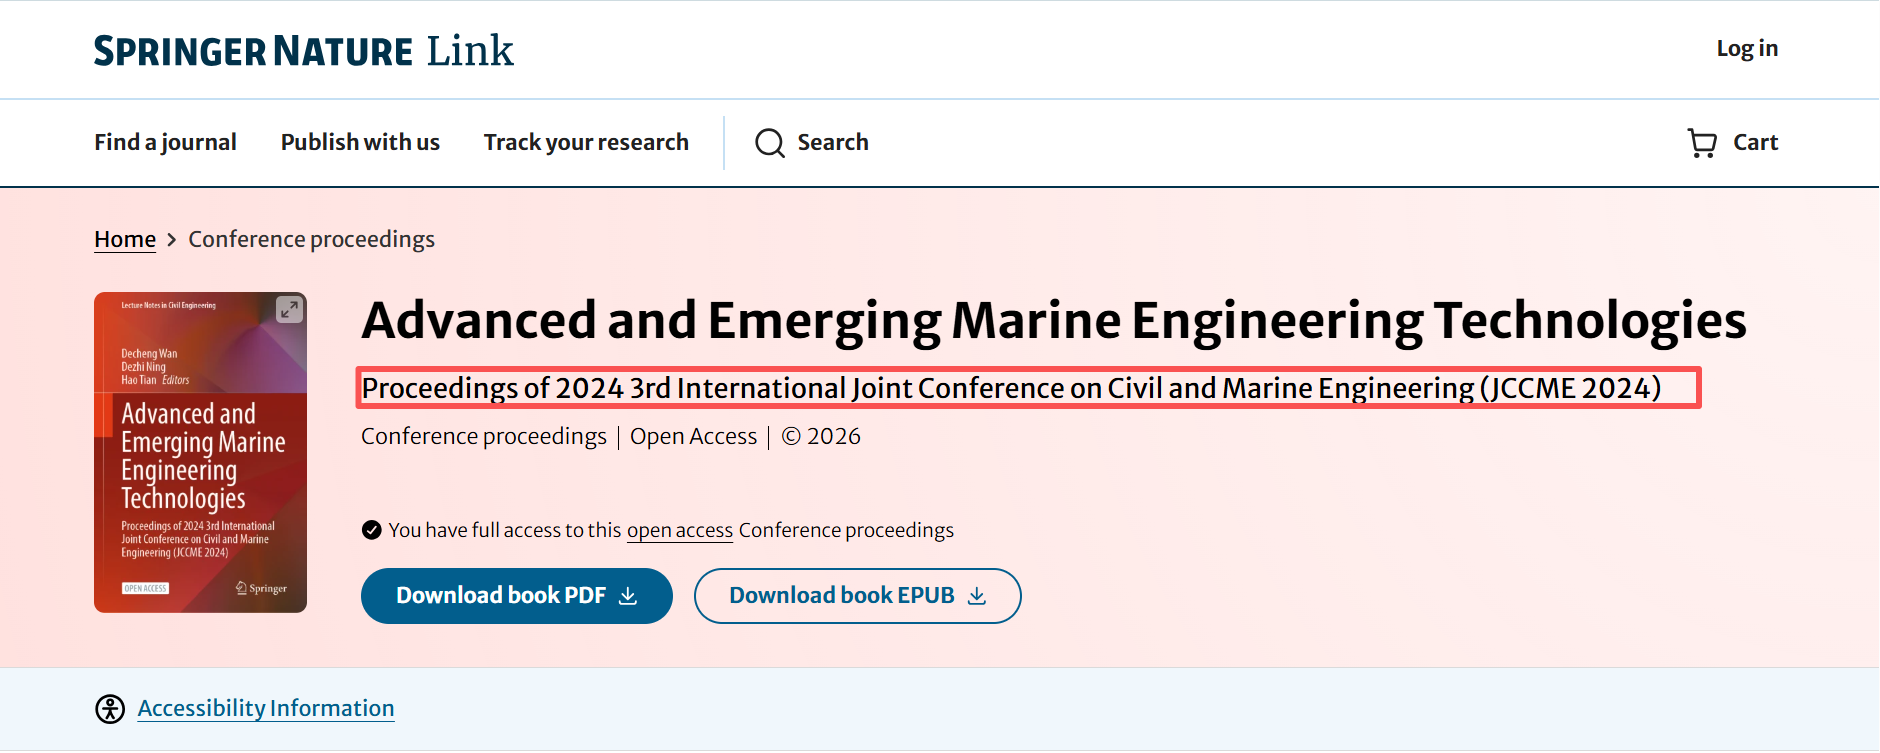Click the download arrow in EPUB button
Screen dimensions: 1880x753
[x=977, y=596]
